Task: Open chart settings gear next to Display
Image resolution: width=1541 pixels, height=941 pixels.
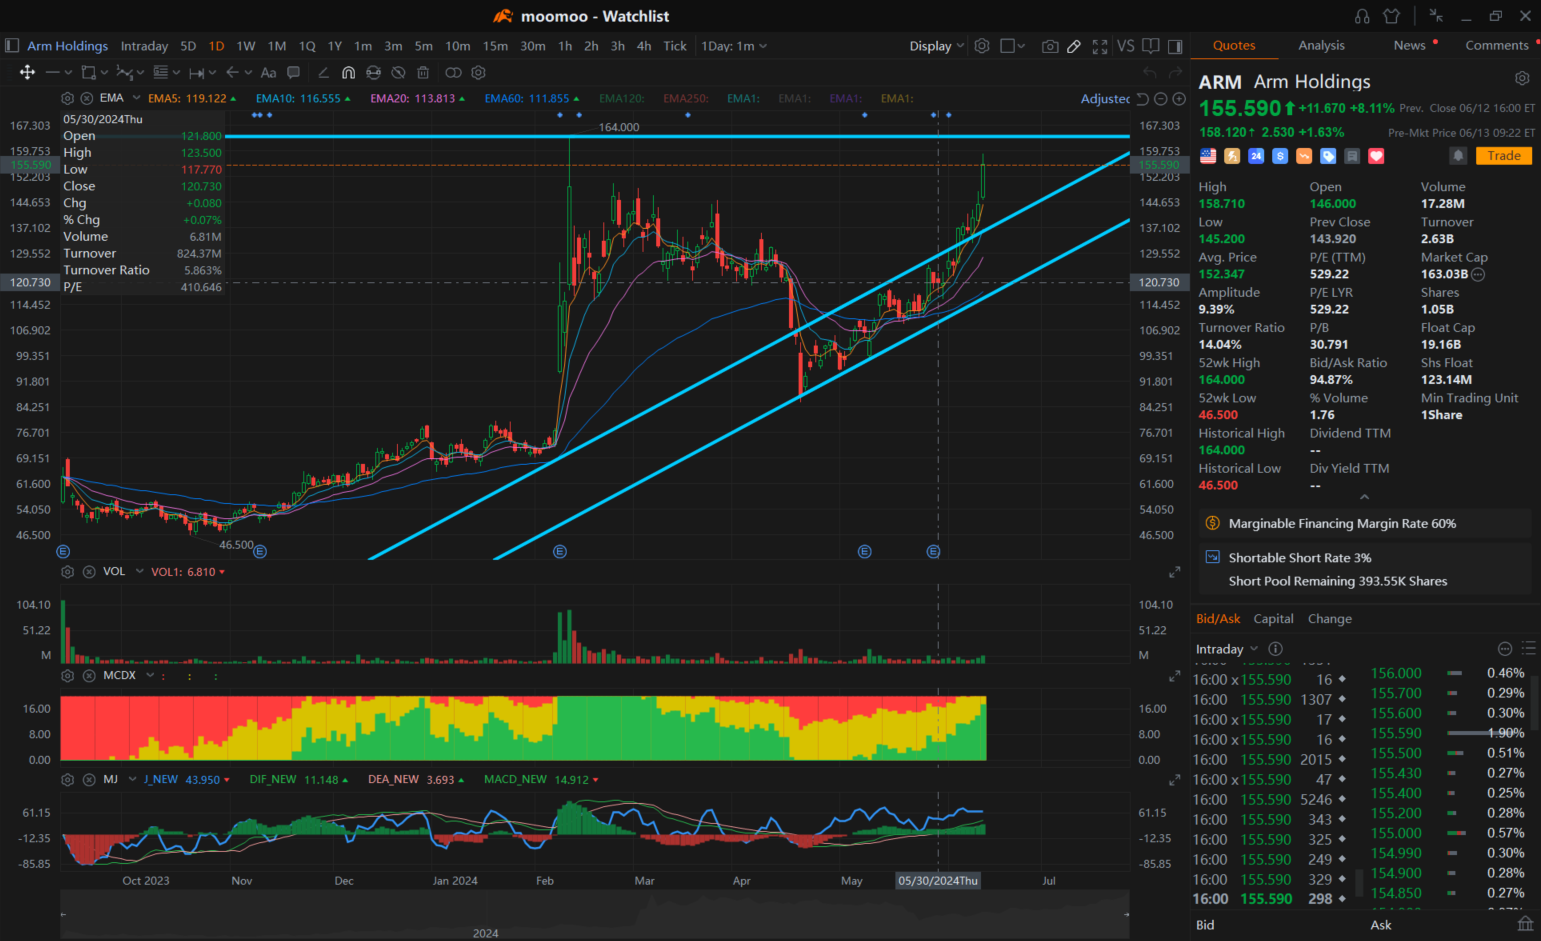Action: click(x=982, y=46)
